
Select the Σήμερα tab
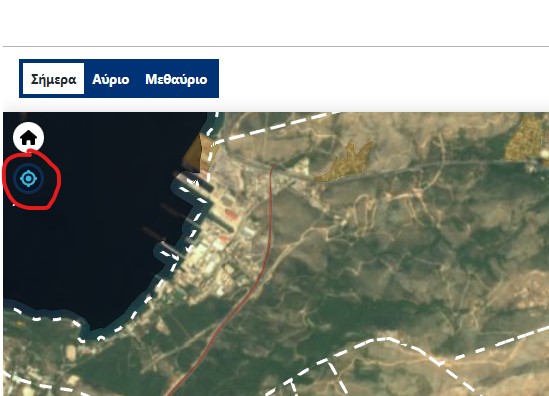click(53, 79)
